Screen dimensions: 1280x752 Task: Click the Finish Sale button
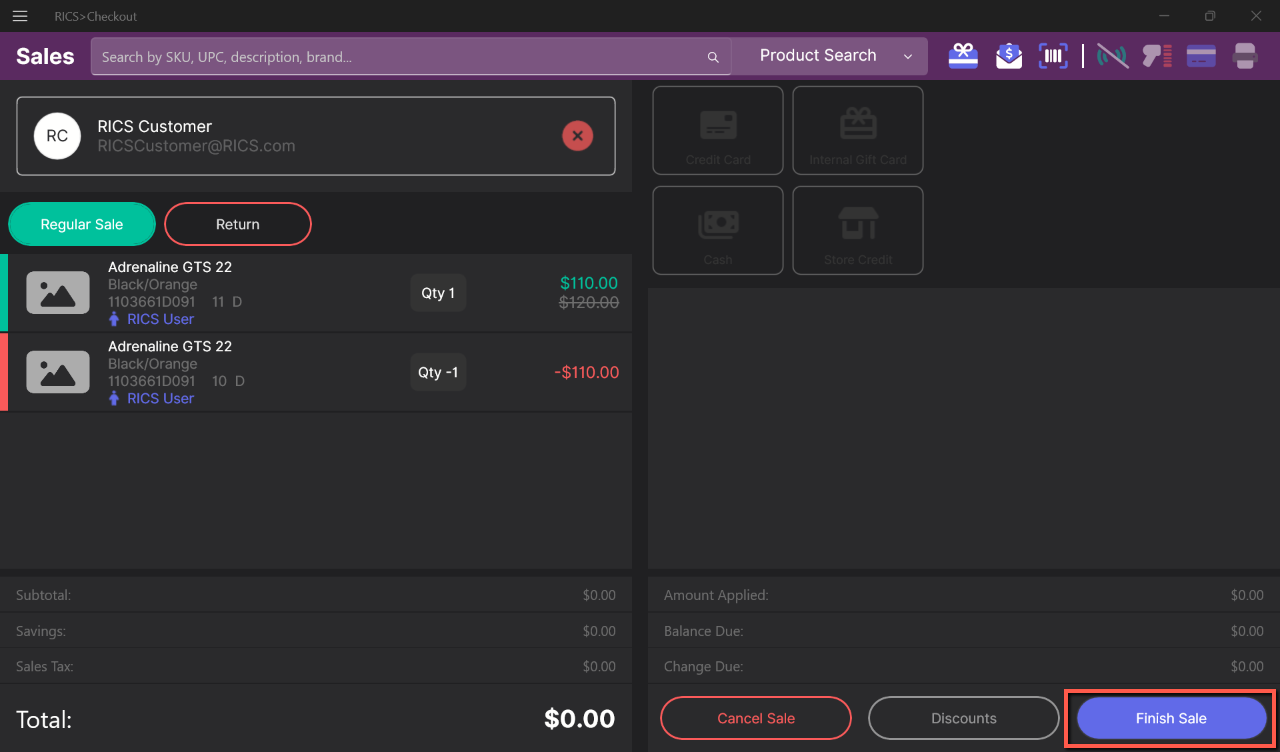click(1171, 718)
